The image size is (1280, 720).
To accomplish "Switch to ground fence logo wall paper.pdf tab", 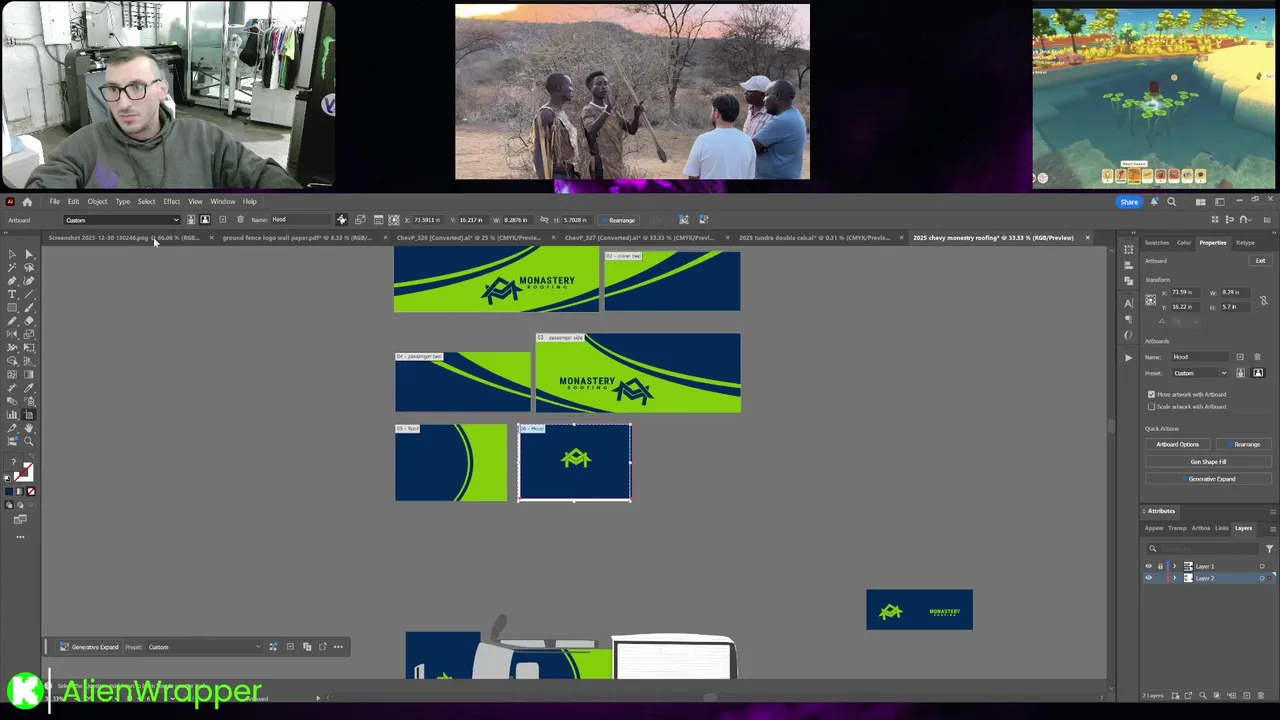I will [297, 238].
